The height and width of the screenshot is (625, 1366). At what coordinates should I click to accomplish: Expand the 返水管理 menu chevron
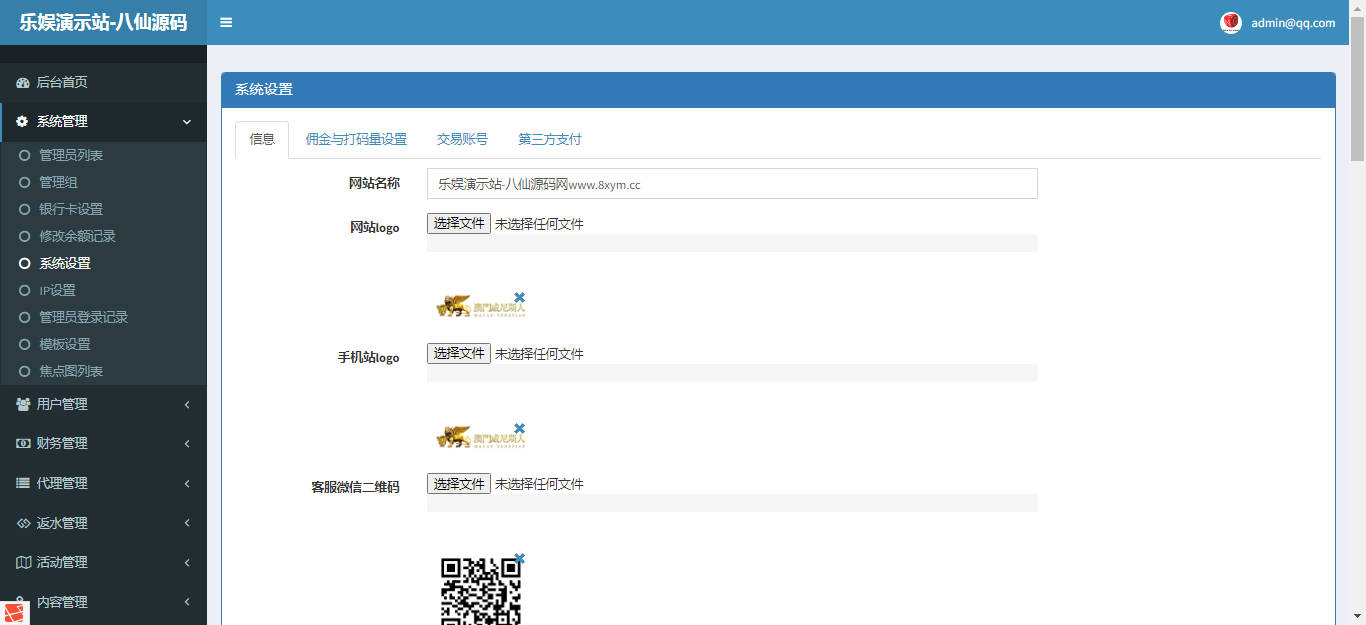[187, 523]
